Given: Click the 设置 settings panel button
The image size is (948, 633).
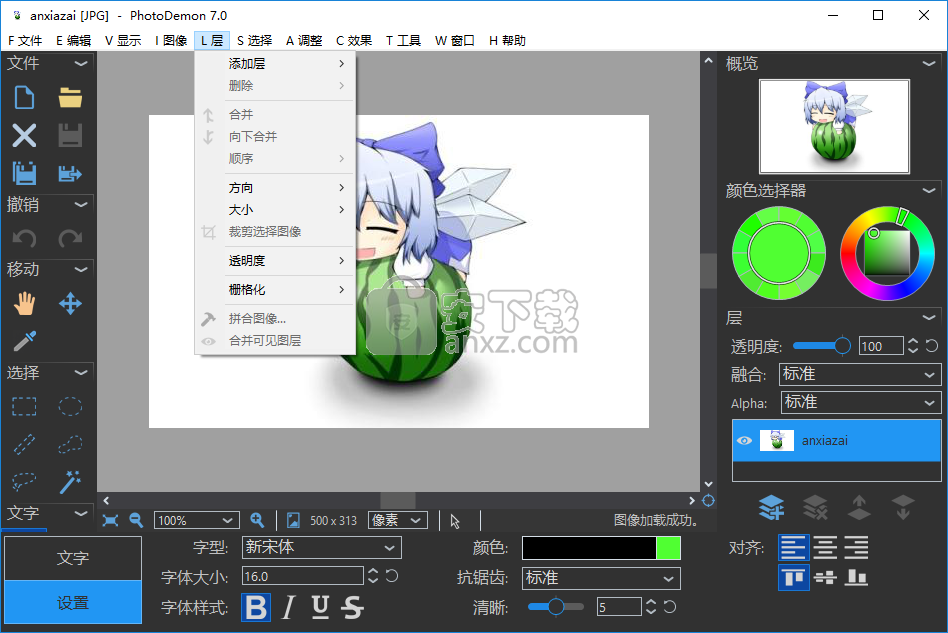Looking at the screenshot, I should pos(73,602).
